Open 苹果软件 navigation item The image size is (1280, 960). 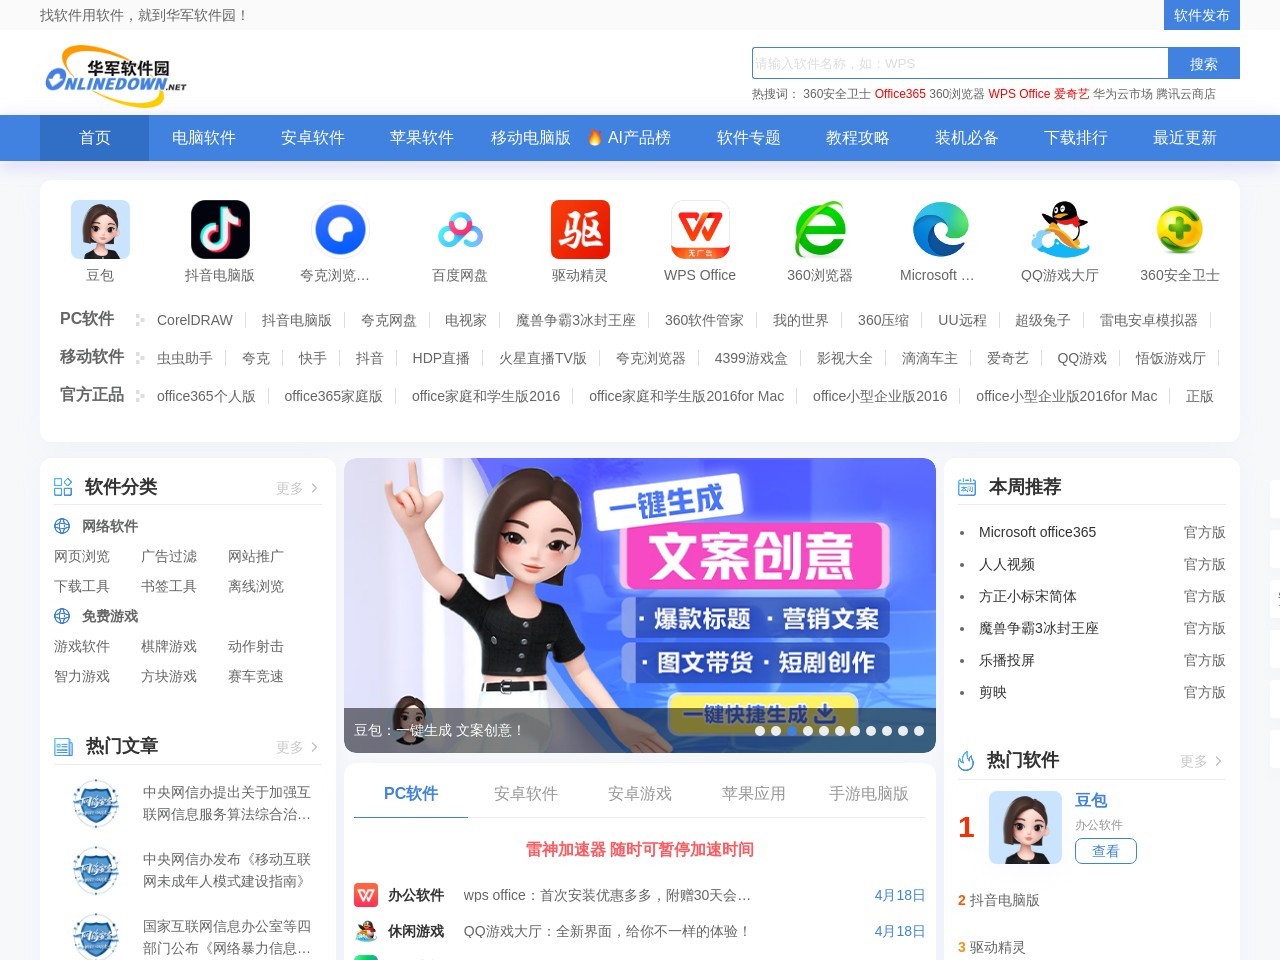coord(422,138)
